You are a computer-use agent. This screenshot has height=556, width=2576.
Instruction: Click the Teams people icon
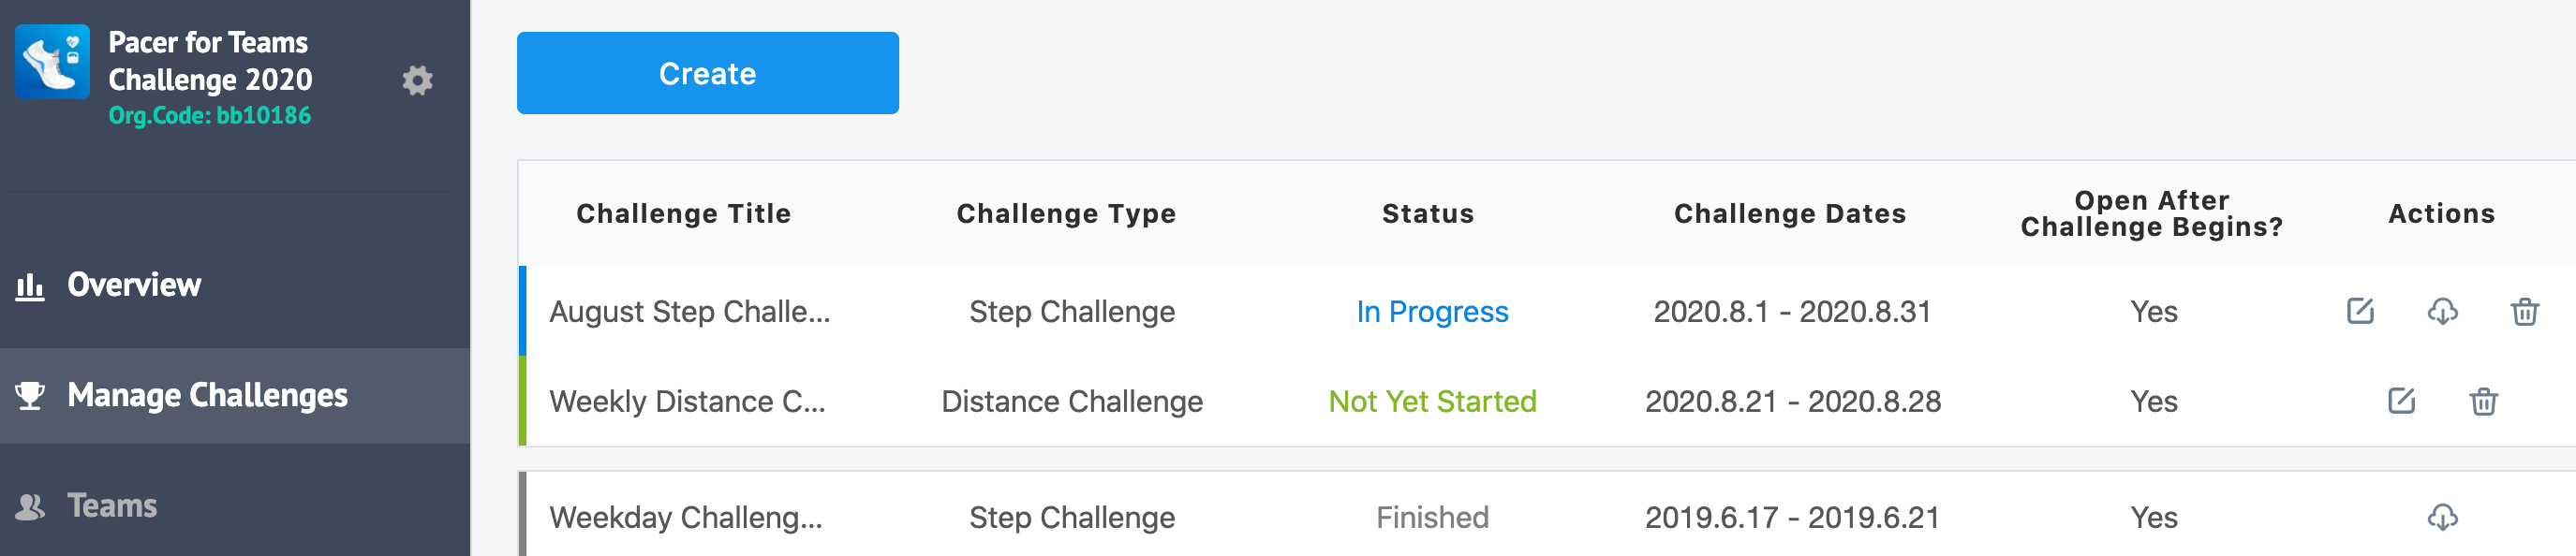pyautogui.click(x=30, y=507)
